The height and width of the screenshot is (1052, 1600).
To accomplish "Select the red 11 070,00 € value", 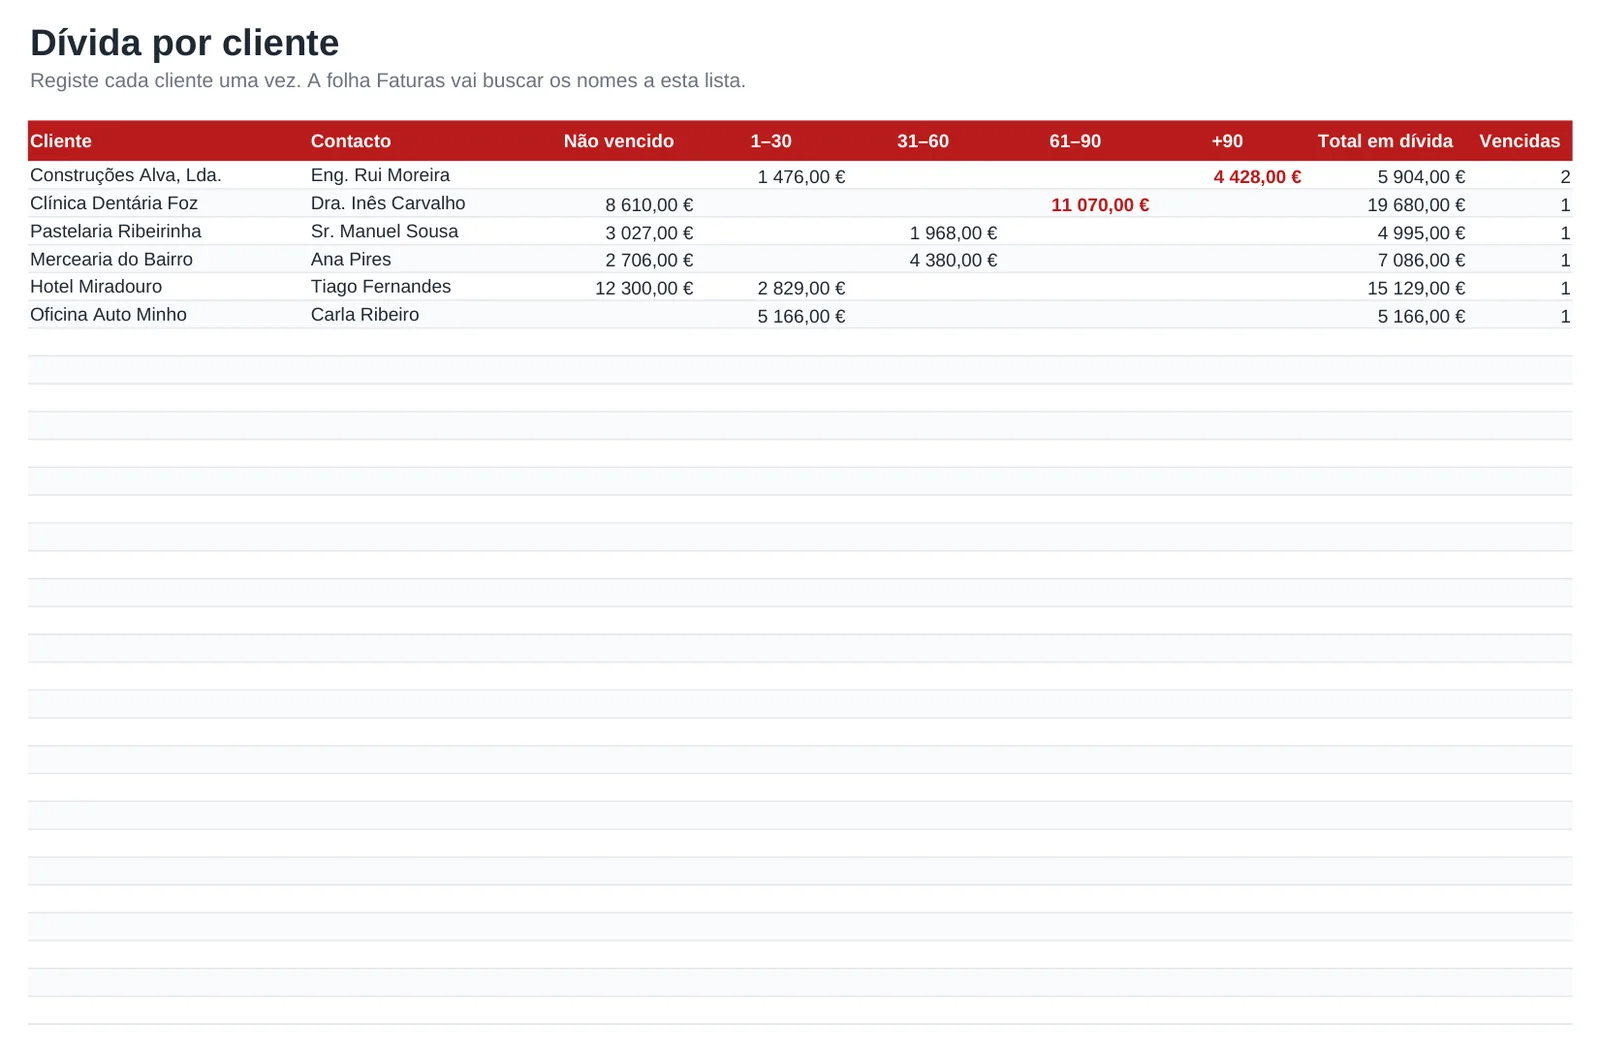I will tap(1100, 205).
